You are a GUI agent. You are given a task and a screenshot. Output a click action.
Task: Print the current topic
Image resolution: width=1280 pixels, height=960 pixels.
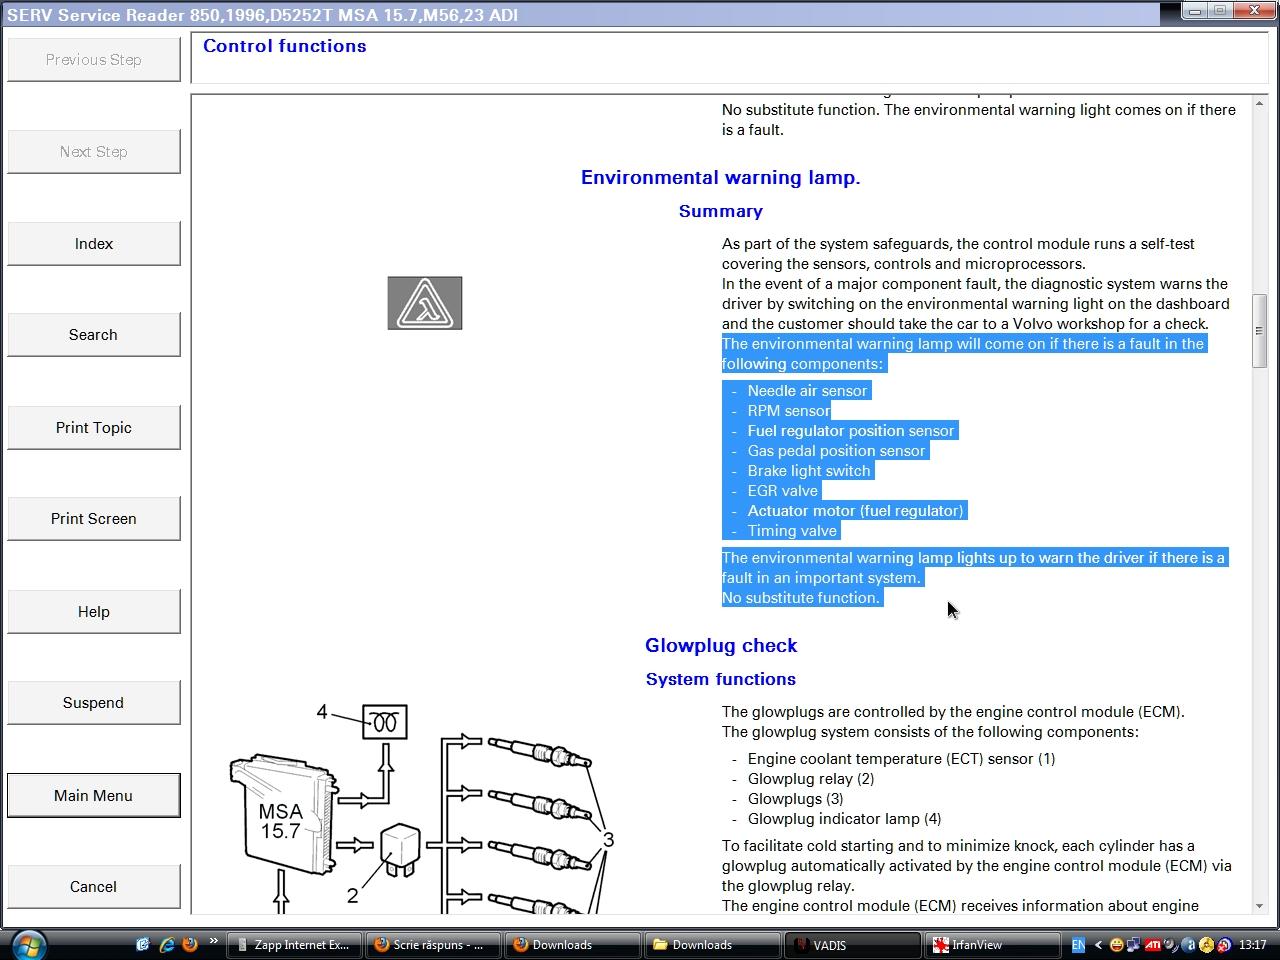pyautogui.click(x=93, y=428)
